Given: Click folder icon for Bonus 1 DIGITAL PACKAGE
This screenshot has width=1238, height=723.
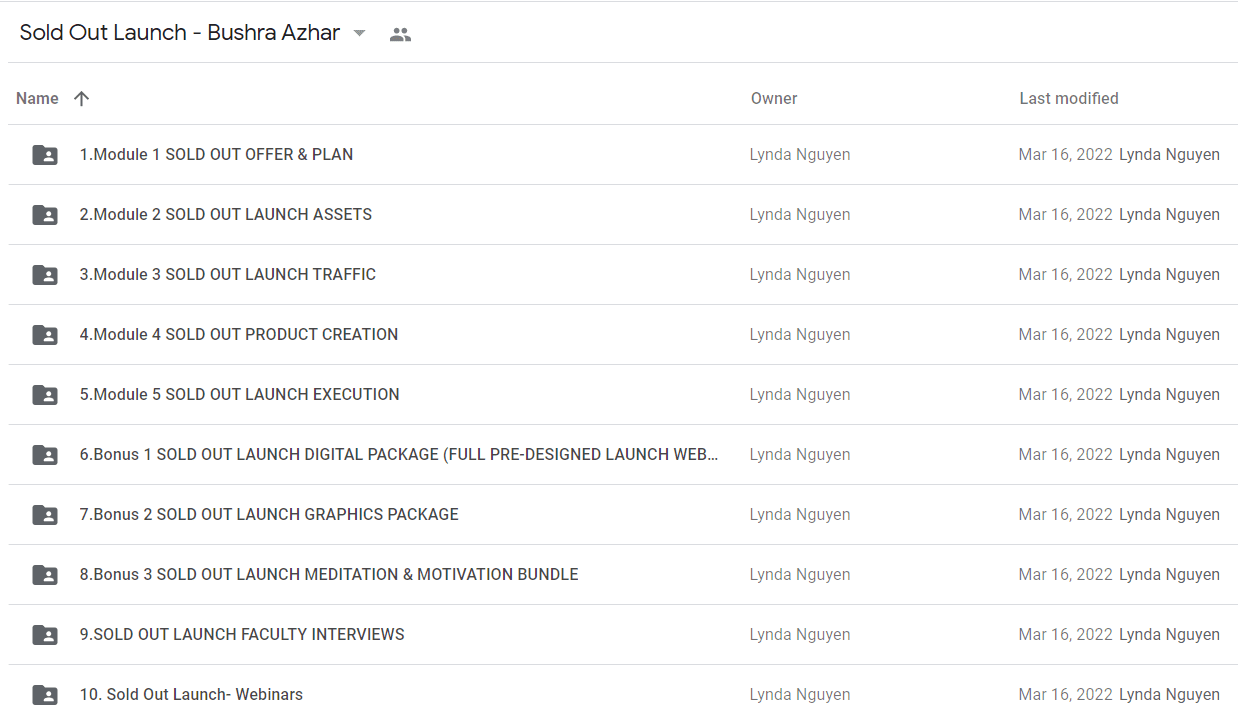Looking at the screenshot, I should pyautogui.click(x=45, y=455).
